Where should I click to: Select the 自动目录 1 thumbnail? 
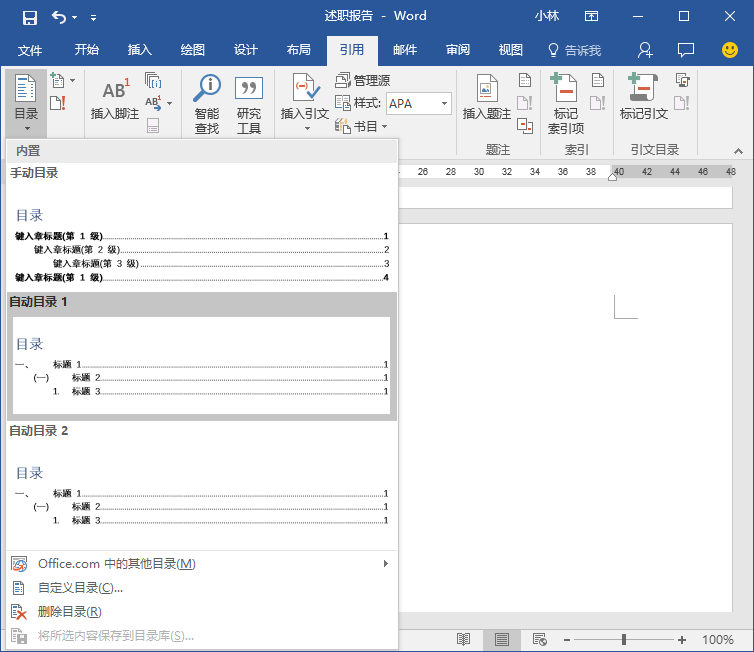coord(201,365)
